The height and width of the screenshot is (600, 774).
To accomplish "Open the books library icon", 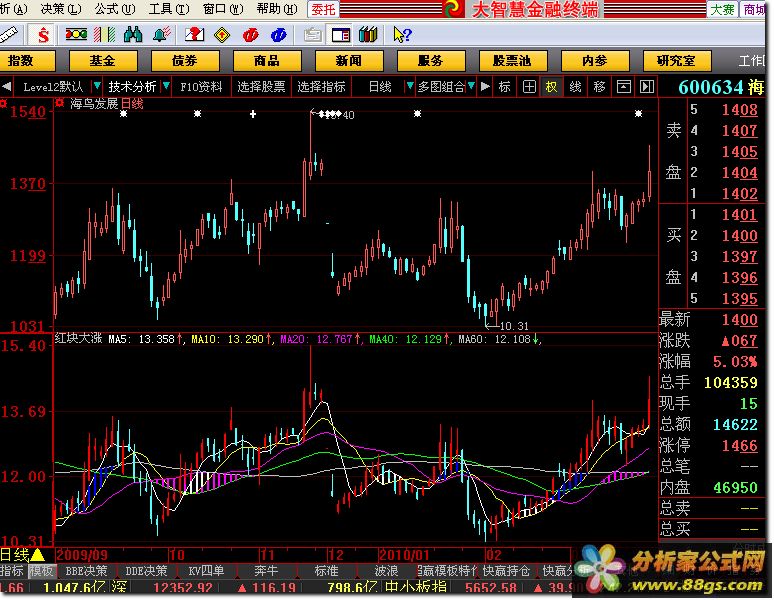I will pyautogui.click(x=368, y=35).
